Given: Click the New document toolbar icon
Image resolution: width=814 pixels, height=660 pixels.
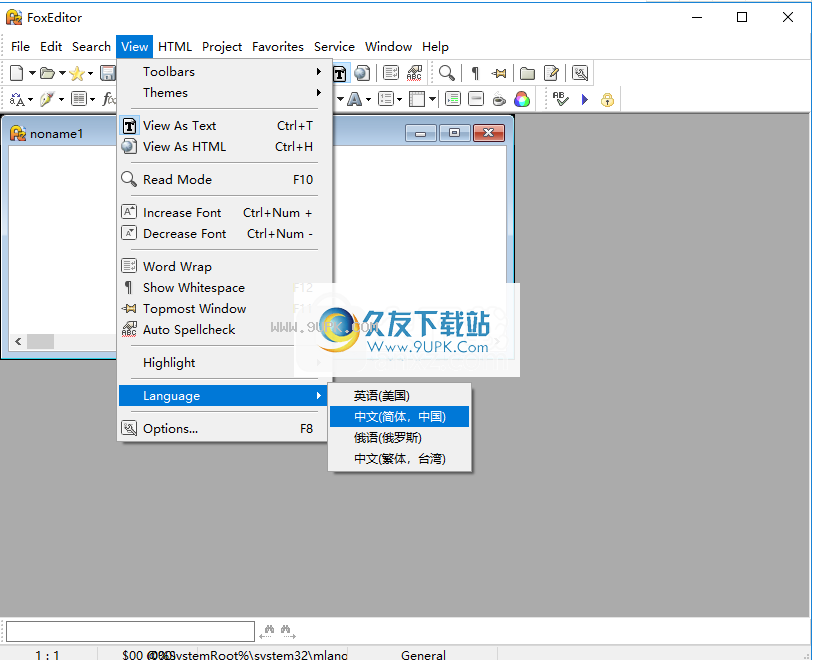Looking at the screenshot, I should 17,73.
